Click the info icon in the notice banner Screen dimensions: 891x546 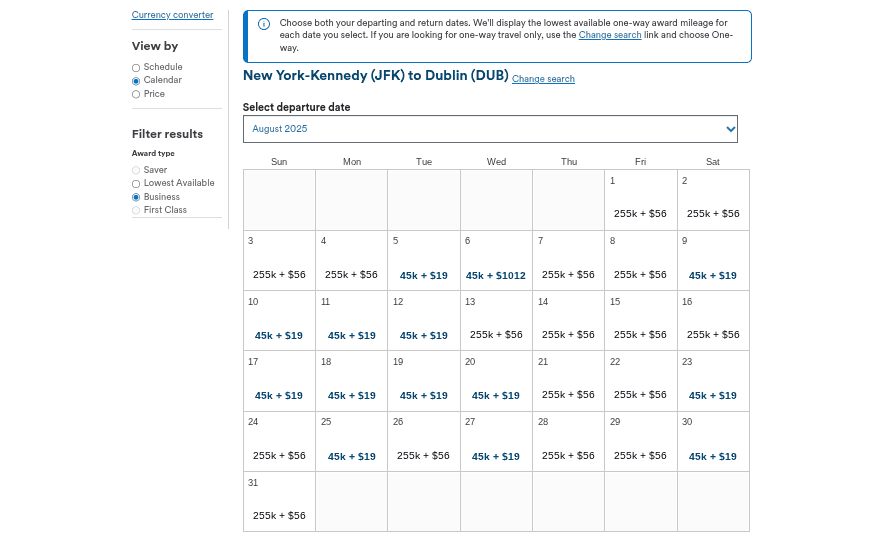pos(264,24)
